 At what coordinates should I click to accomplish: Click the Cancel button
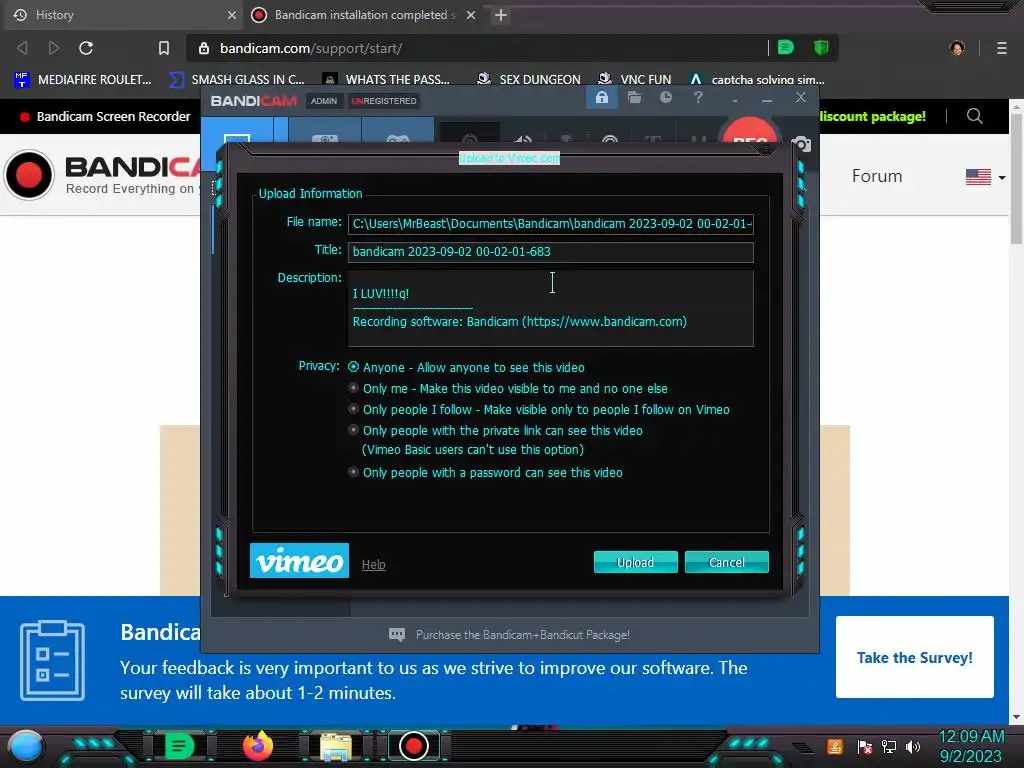[x=726, y=562]
